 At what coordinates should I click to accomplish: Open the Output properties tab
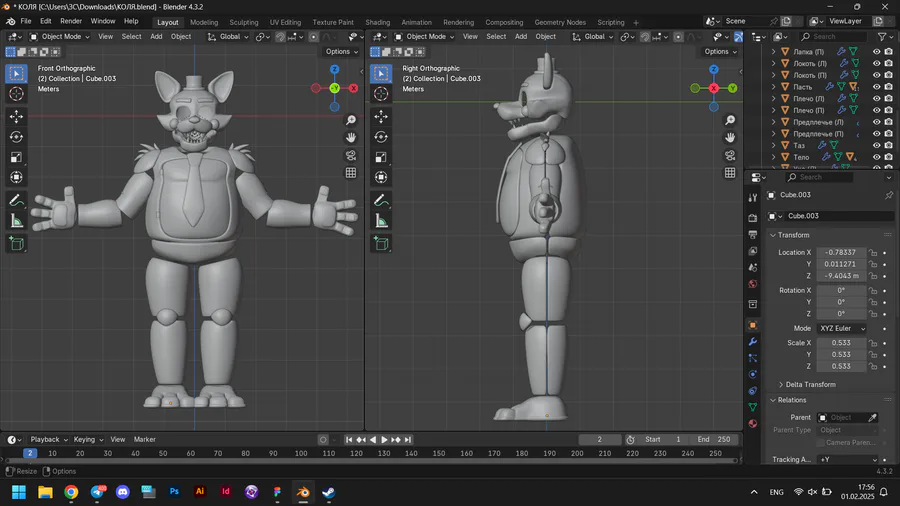752,235
